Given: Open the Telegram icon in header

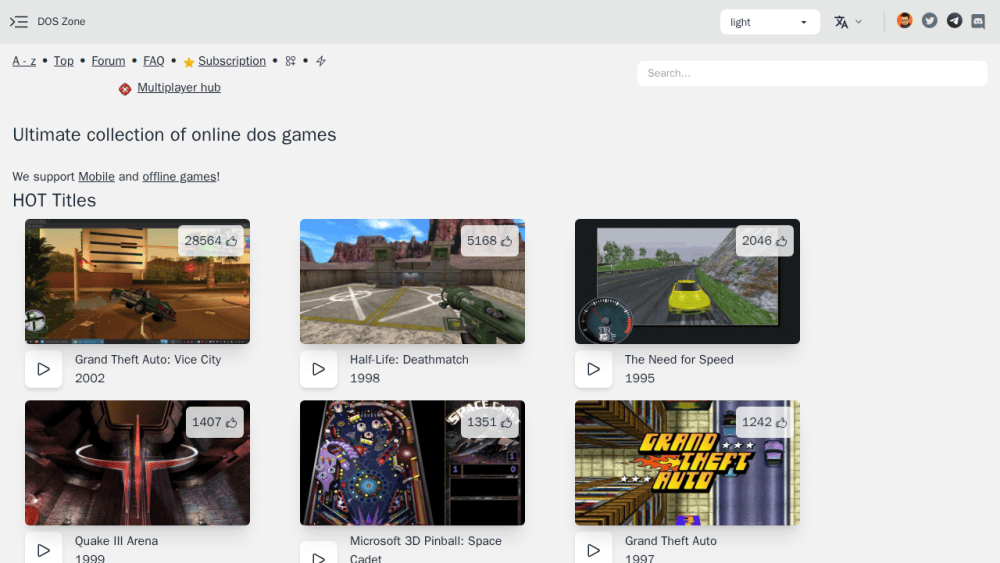Looking at the screenshot, I should click(x=954, y=21).
